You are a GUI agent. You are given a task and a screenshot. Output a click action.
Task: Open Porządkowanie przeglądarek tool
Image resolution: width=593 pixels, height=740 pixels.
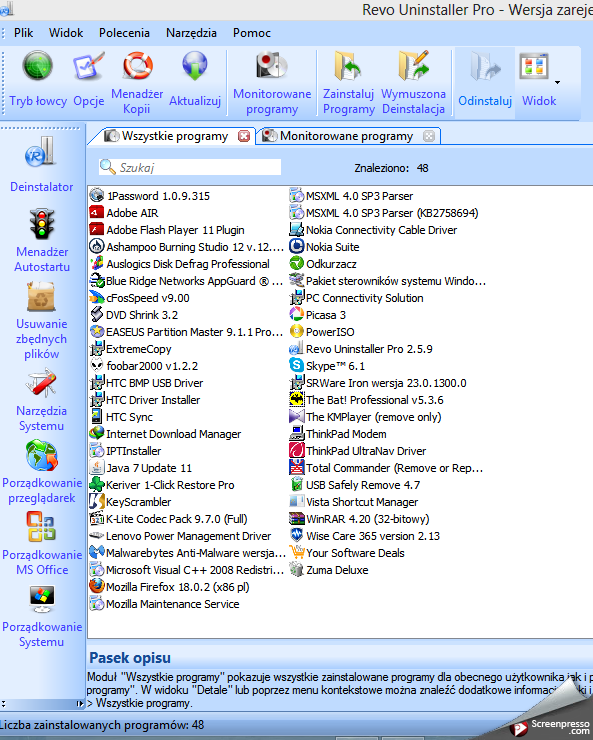tap(42, 471)
